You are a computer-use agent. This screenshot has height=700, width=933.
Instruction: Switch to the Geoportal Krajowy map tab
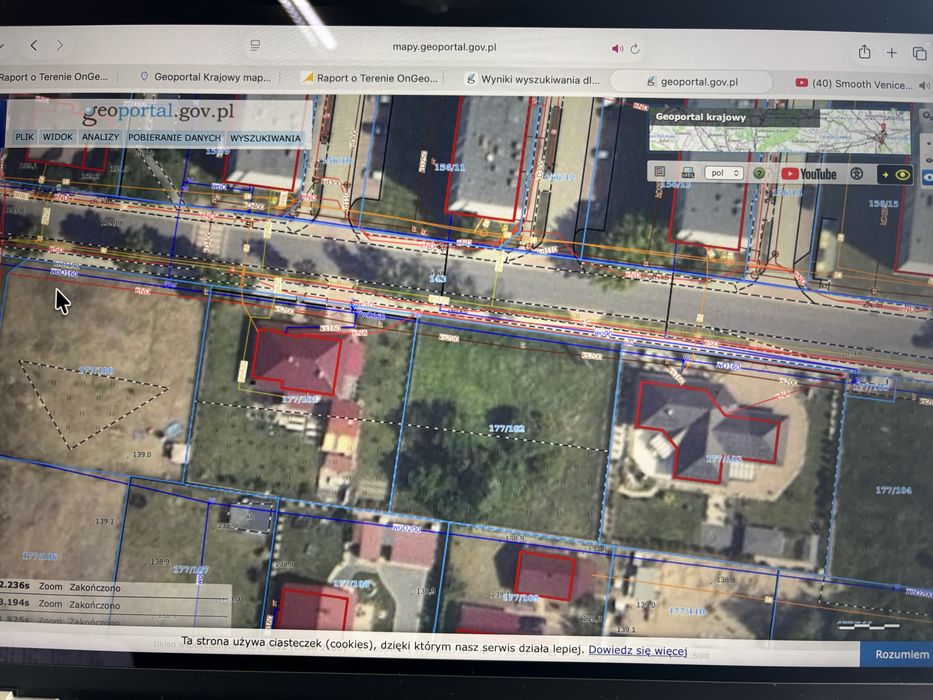point(205,77)
